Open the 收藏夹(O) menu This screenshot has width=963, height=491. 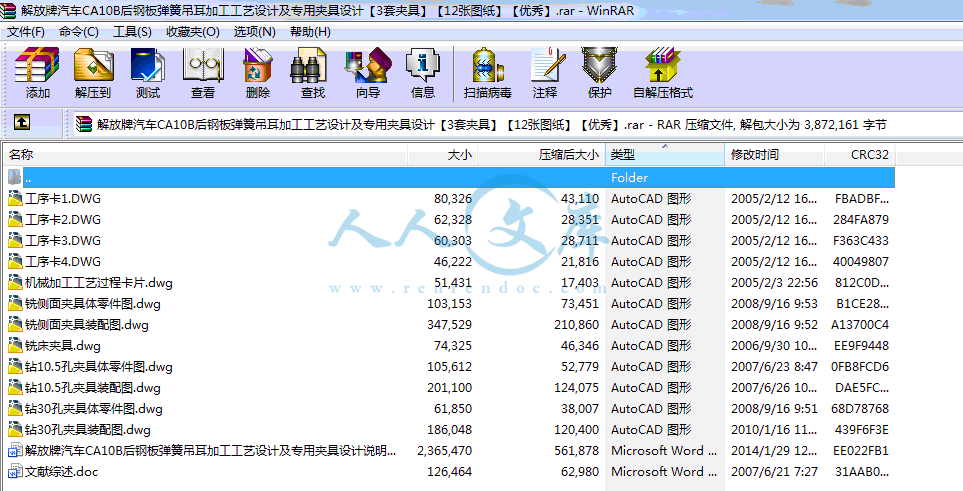(x=192, y=32)
